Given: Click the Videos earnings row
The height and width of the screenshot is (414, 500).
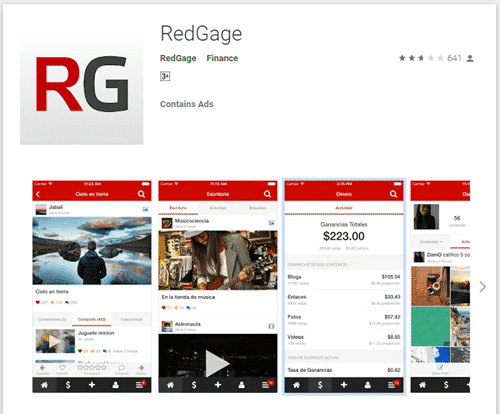Looking at the screenshot, I should point(344,340).
